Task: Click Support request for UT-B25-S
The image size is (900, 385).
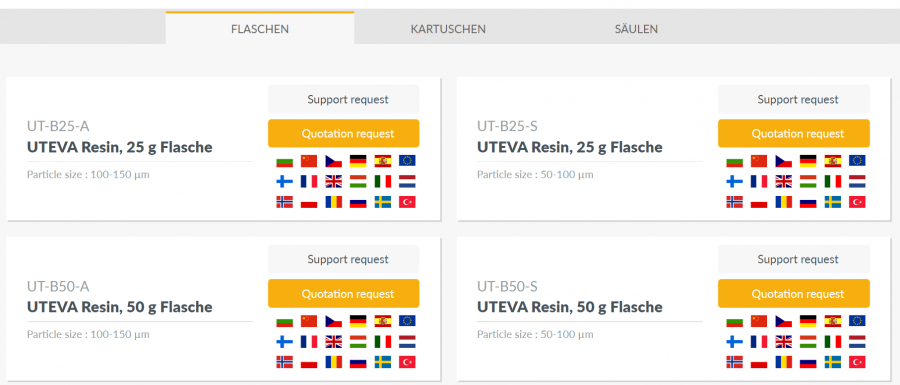Action: coord(794,99)
